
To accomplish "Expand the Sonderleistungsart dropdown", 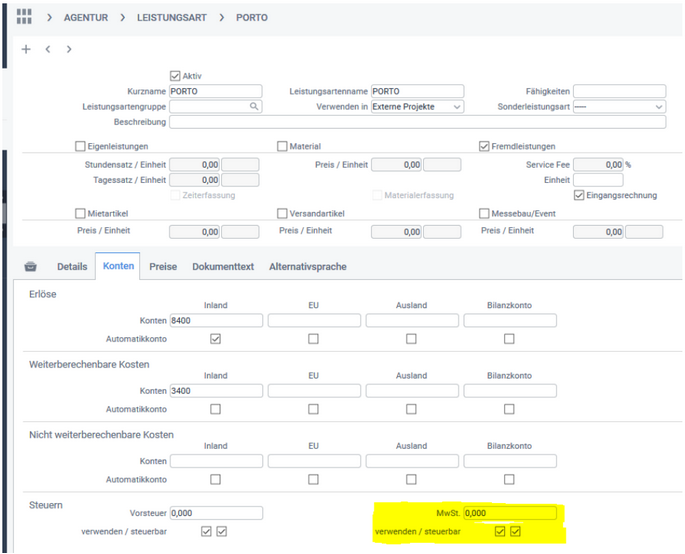I will [x=619, y=106].
